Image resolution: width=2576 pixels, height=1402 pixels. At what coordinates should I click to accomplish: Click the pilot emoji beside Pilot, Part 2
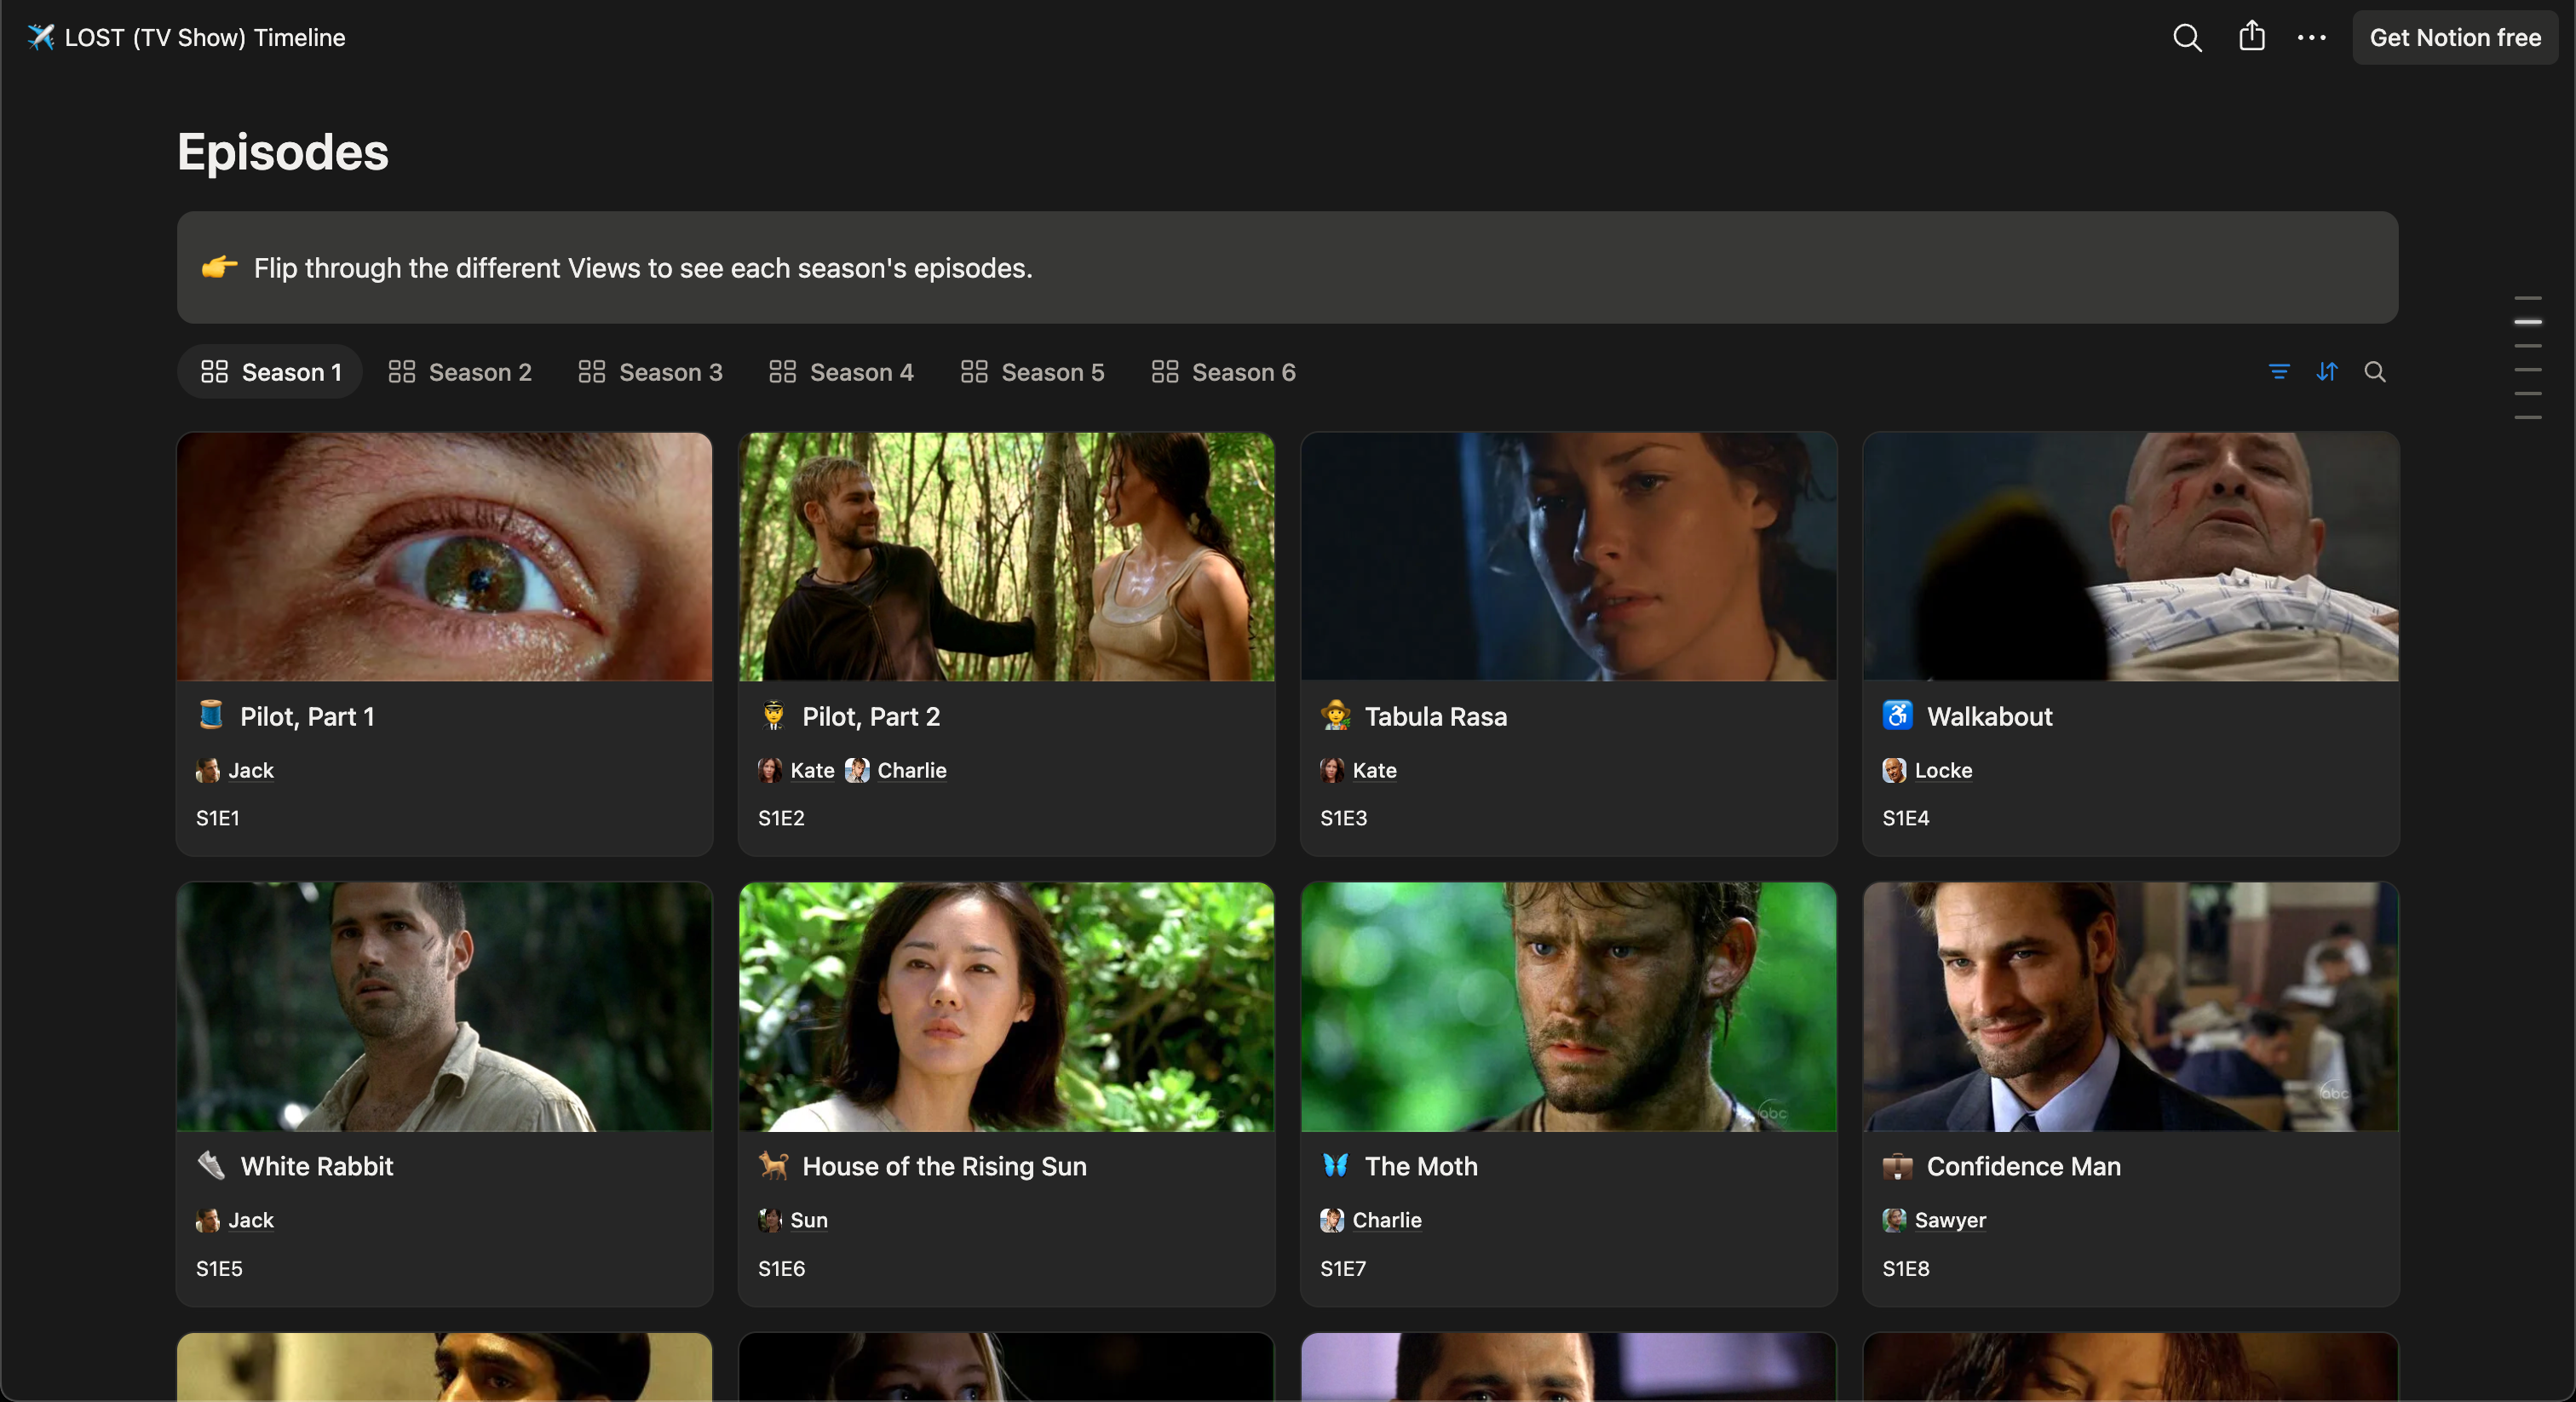[x=773, y=715]
